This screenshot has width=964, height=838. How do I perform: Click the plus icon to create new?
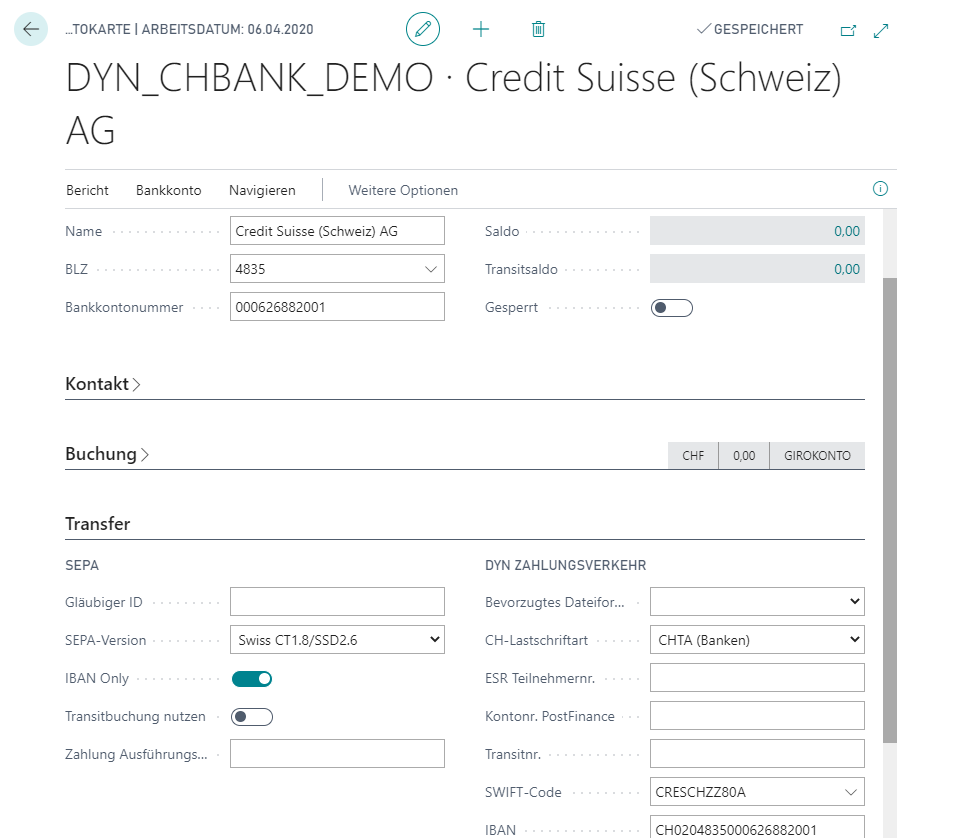[x=481, y=30]
